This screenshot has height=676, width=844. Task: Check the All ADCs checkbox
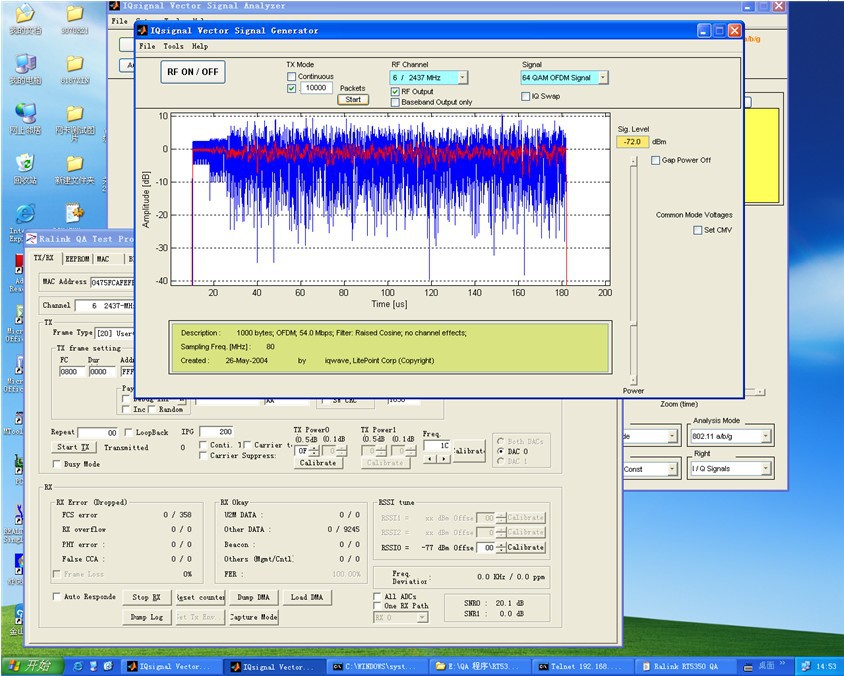[377, 596]
